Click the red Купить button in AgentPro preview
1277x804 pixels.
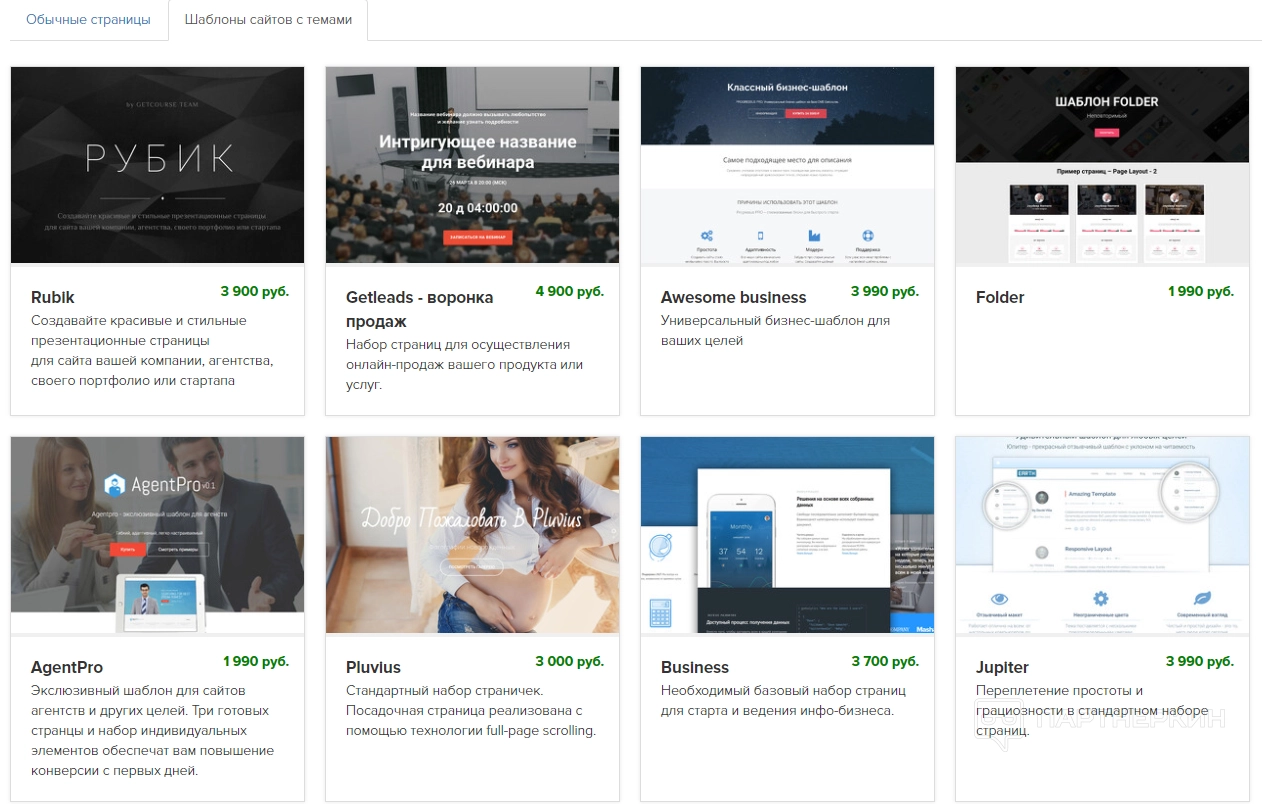click(127, 549)
